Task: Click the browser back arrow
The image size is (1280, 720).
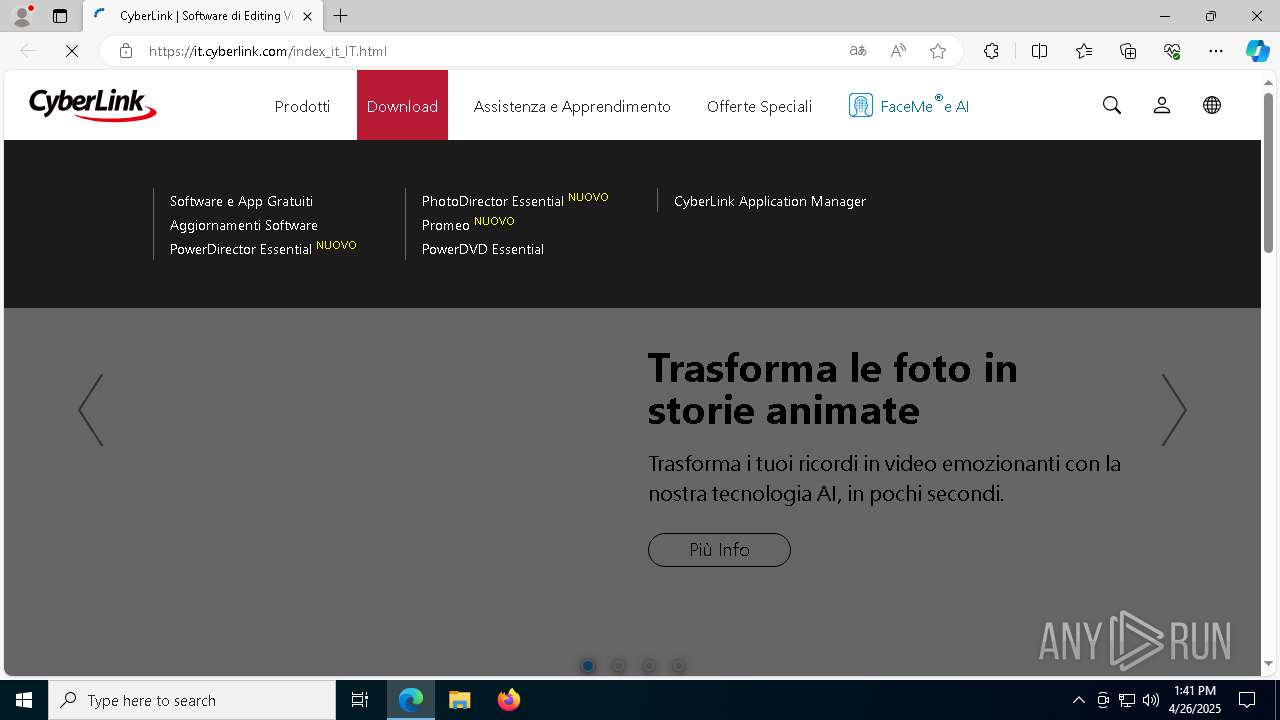Action: pos(28,51)
